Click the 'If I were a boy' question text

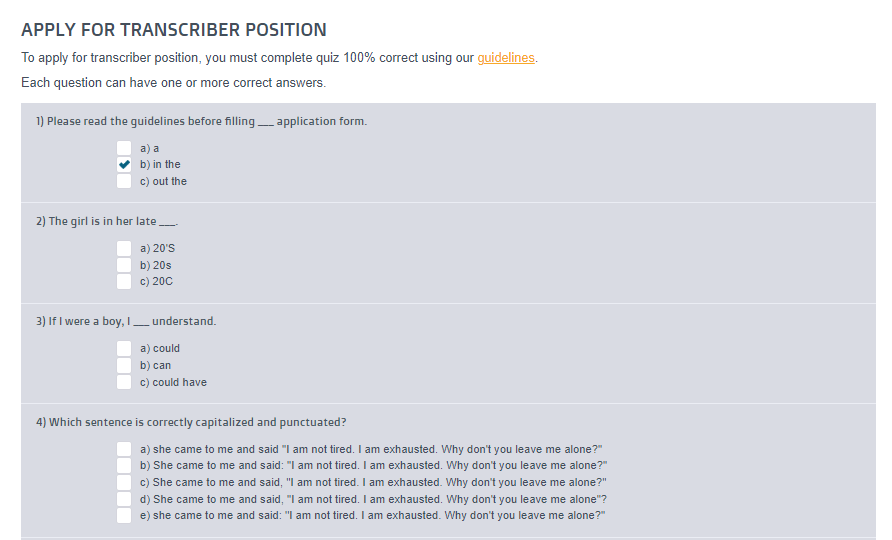coord(125,321)
